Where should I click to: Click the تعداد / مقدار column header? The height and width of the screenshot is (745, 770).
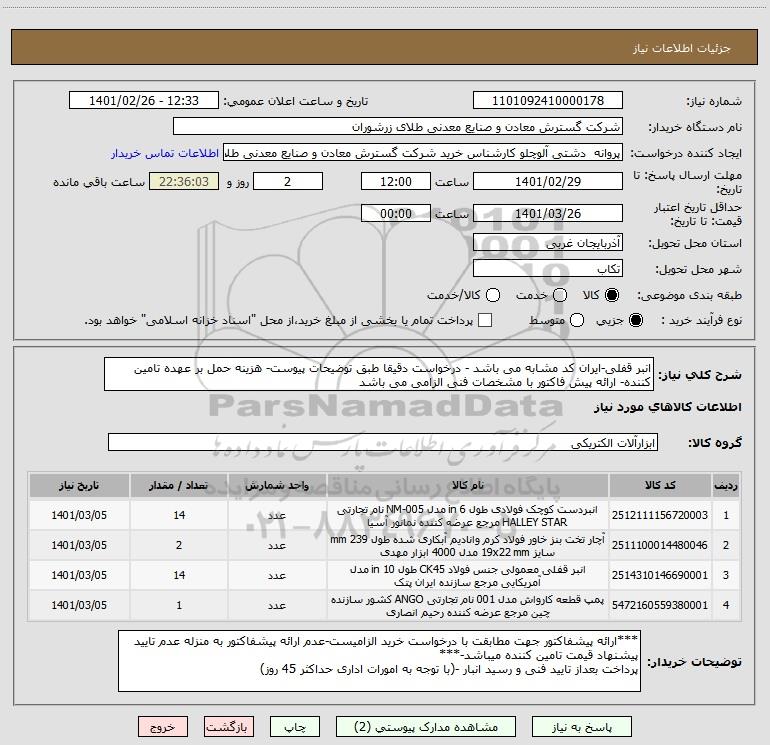coord(179,486)
